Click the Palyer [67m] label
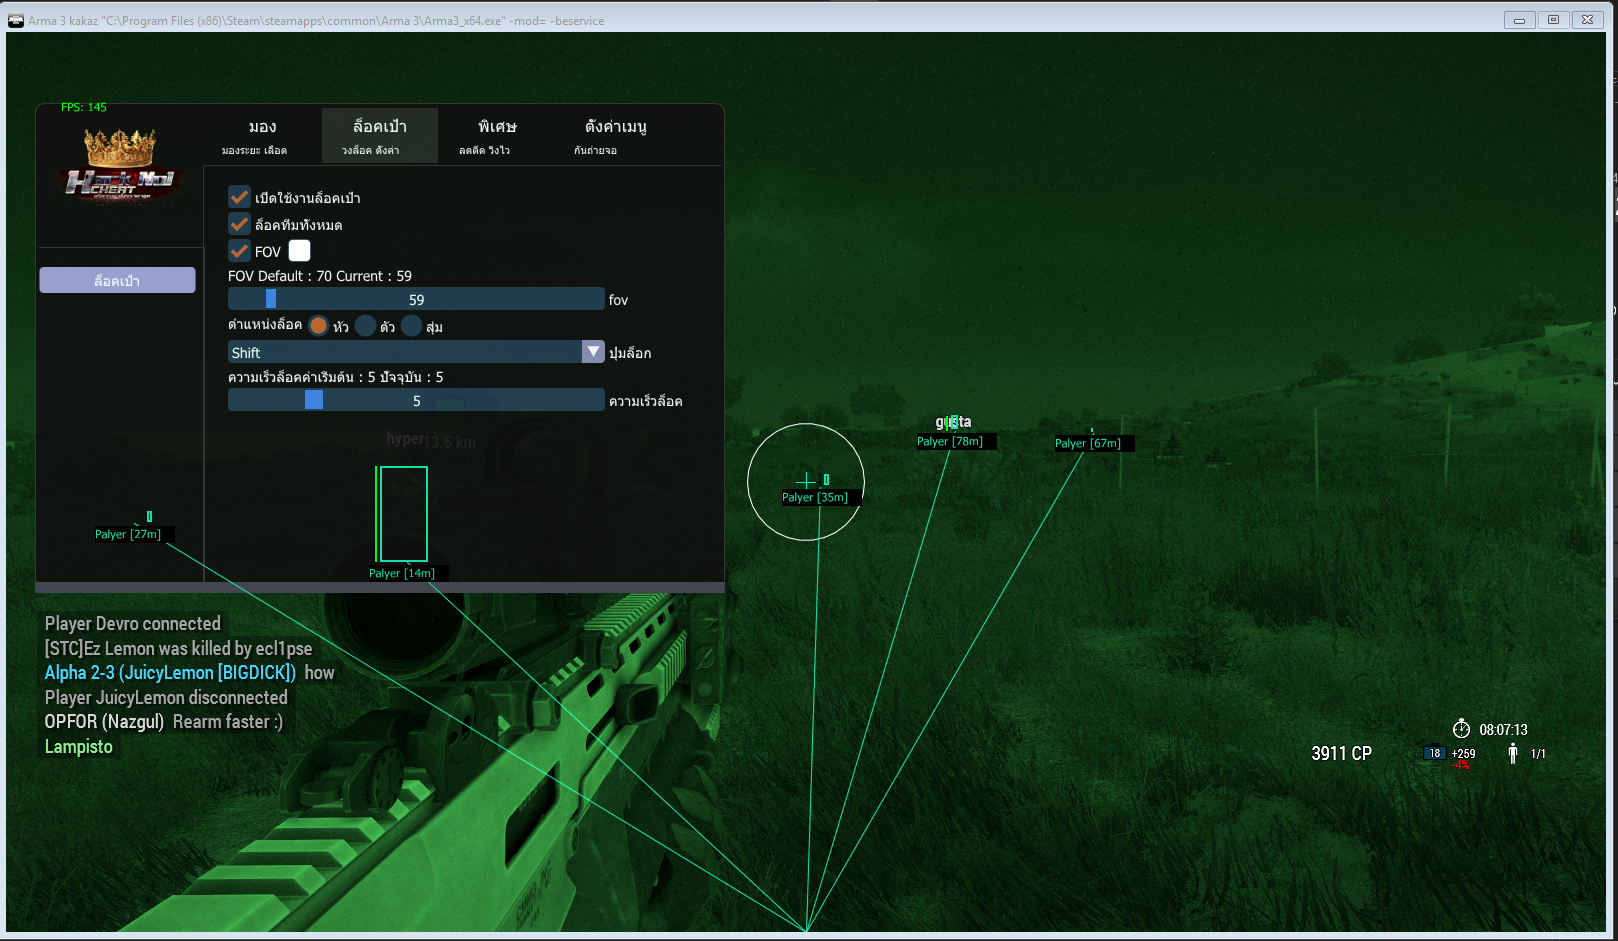 1088,443
